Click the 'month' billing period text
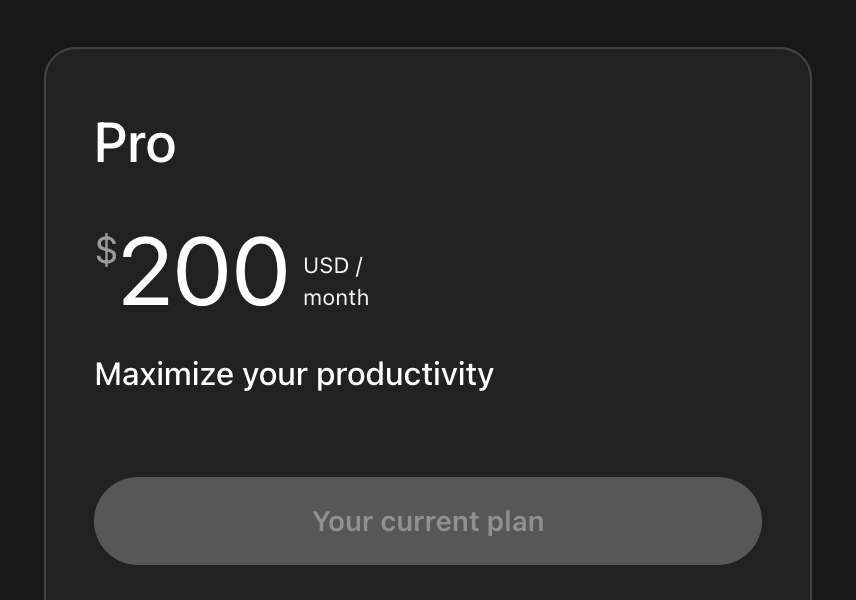 click(336, 298)
